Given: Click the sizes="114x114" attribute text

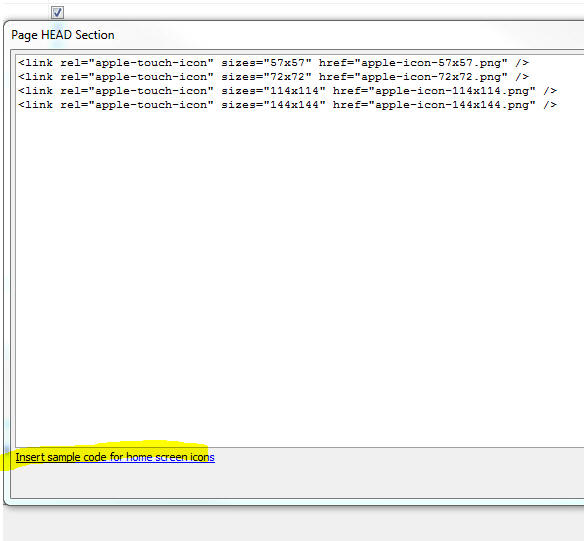Looking at the screenshot, I should 273,91.
